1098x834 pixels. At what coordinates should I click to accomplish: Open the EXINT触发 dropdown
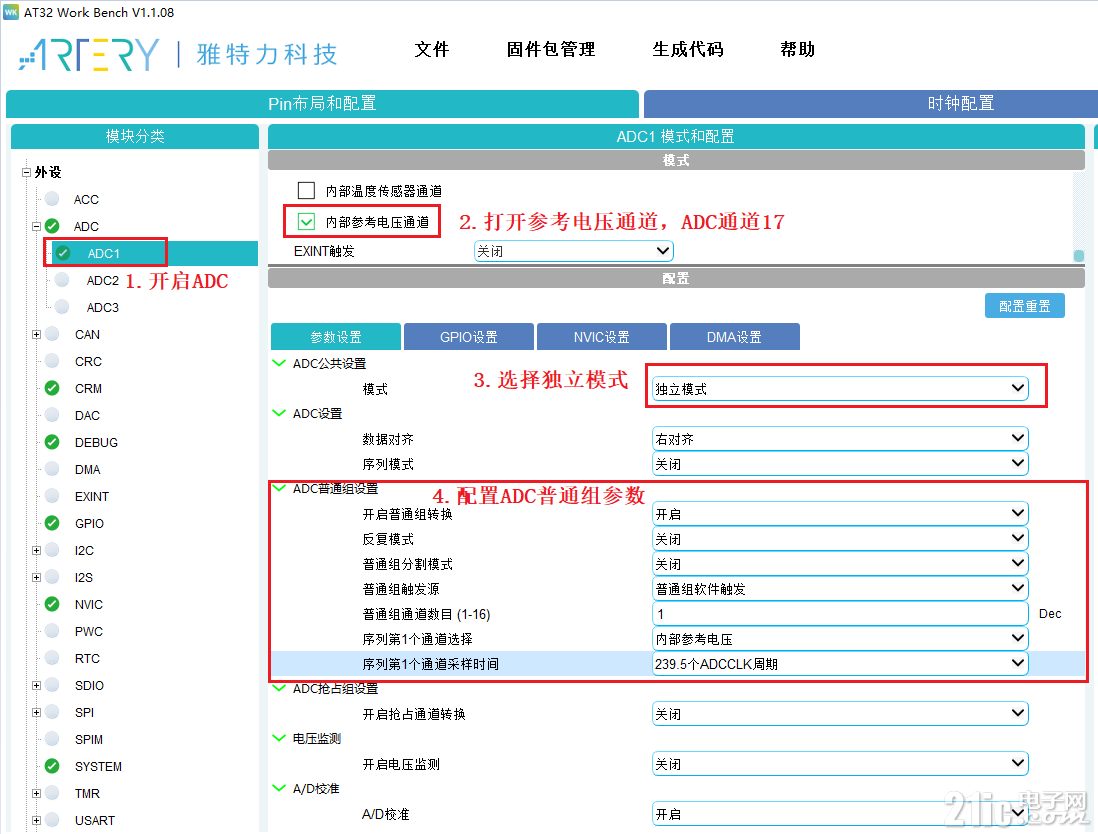574,251
